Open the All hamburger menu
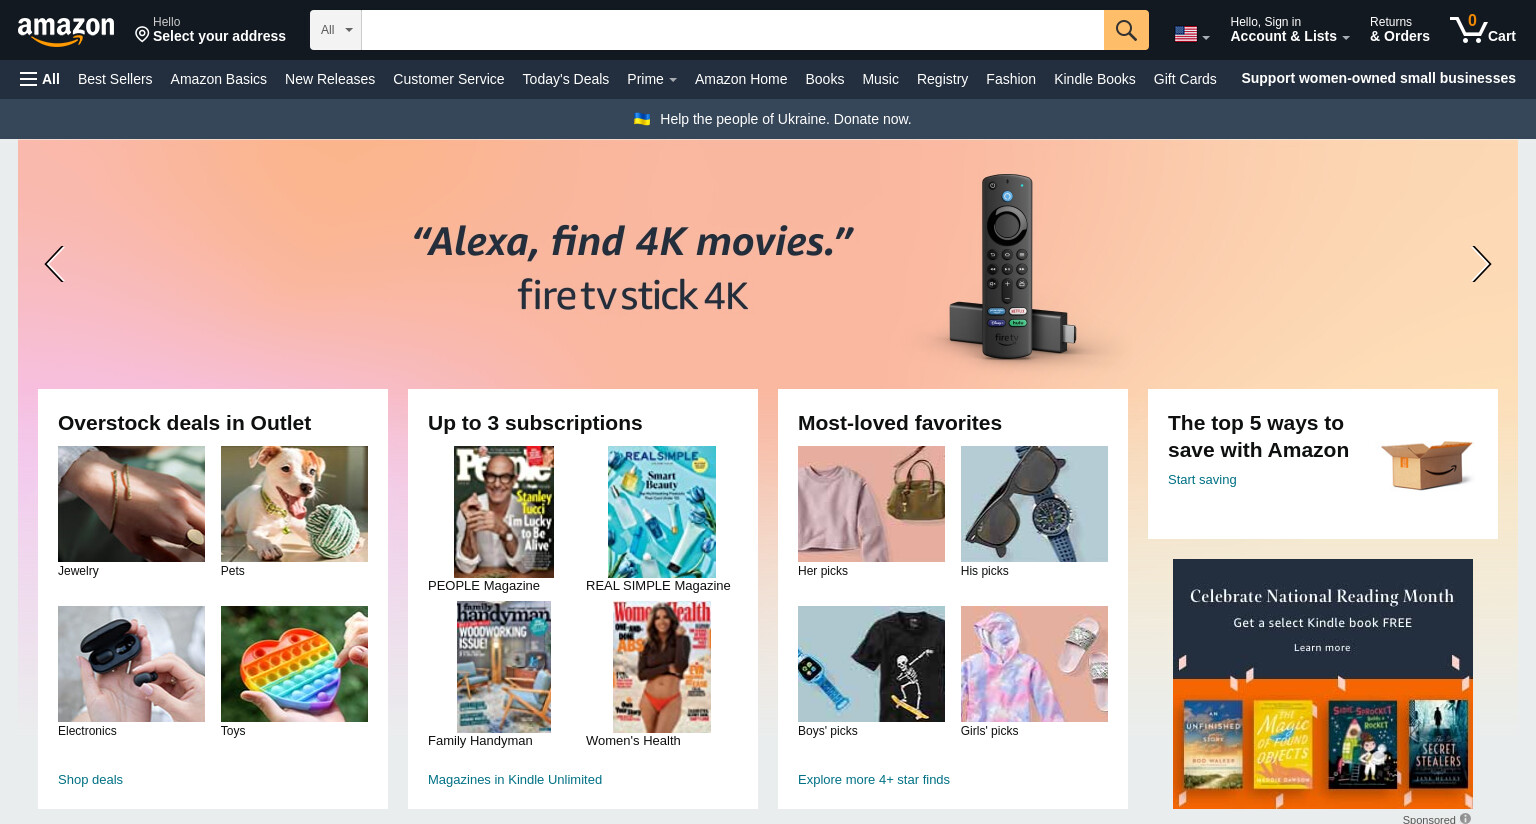The width and height of the screenshot is (1536, 824). pos(40,79)
